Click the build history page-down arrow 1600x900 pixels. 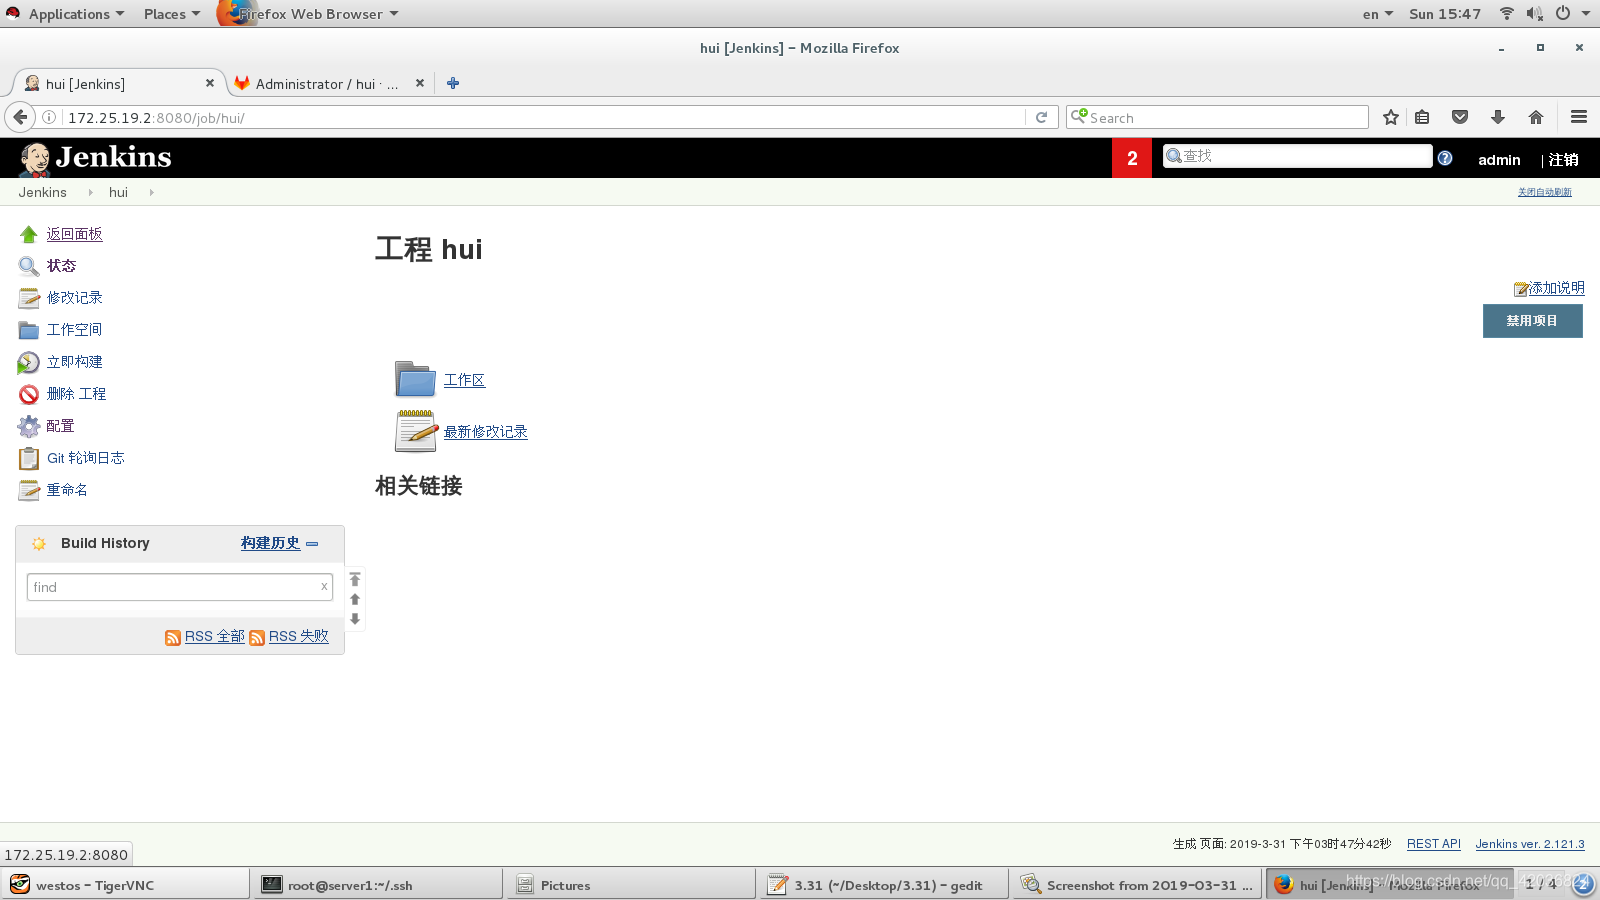(x=355, y=619)
